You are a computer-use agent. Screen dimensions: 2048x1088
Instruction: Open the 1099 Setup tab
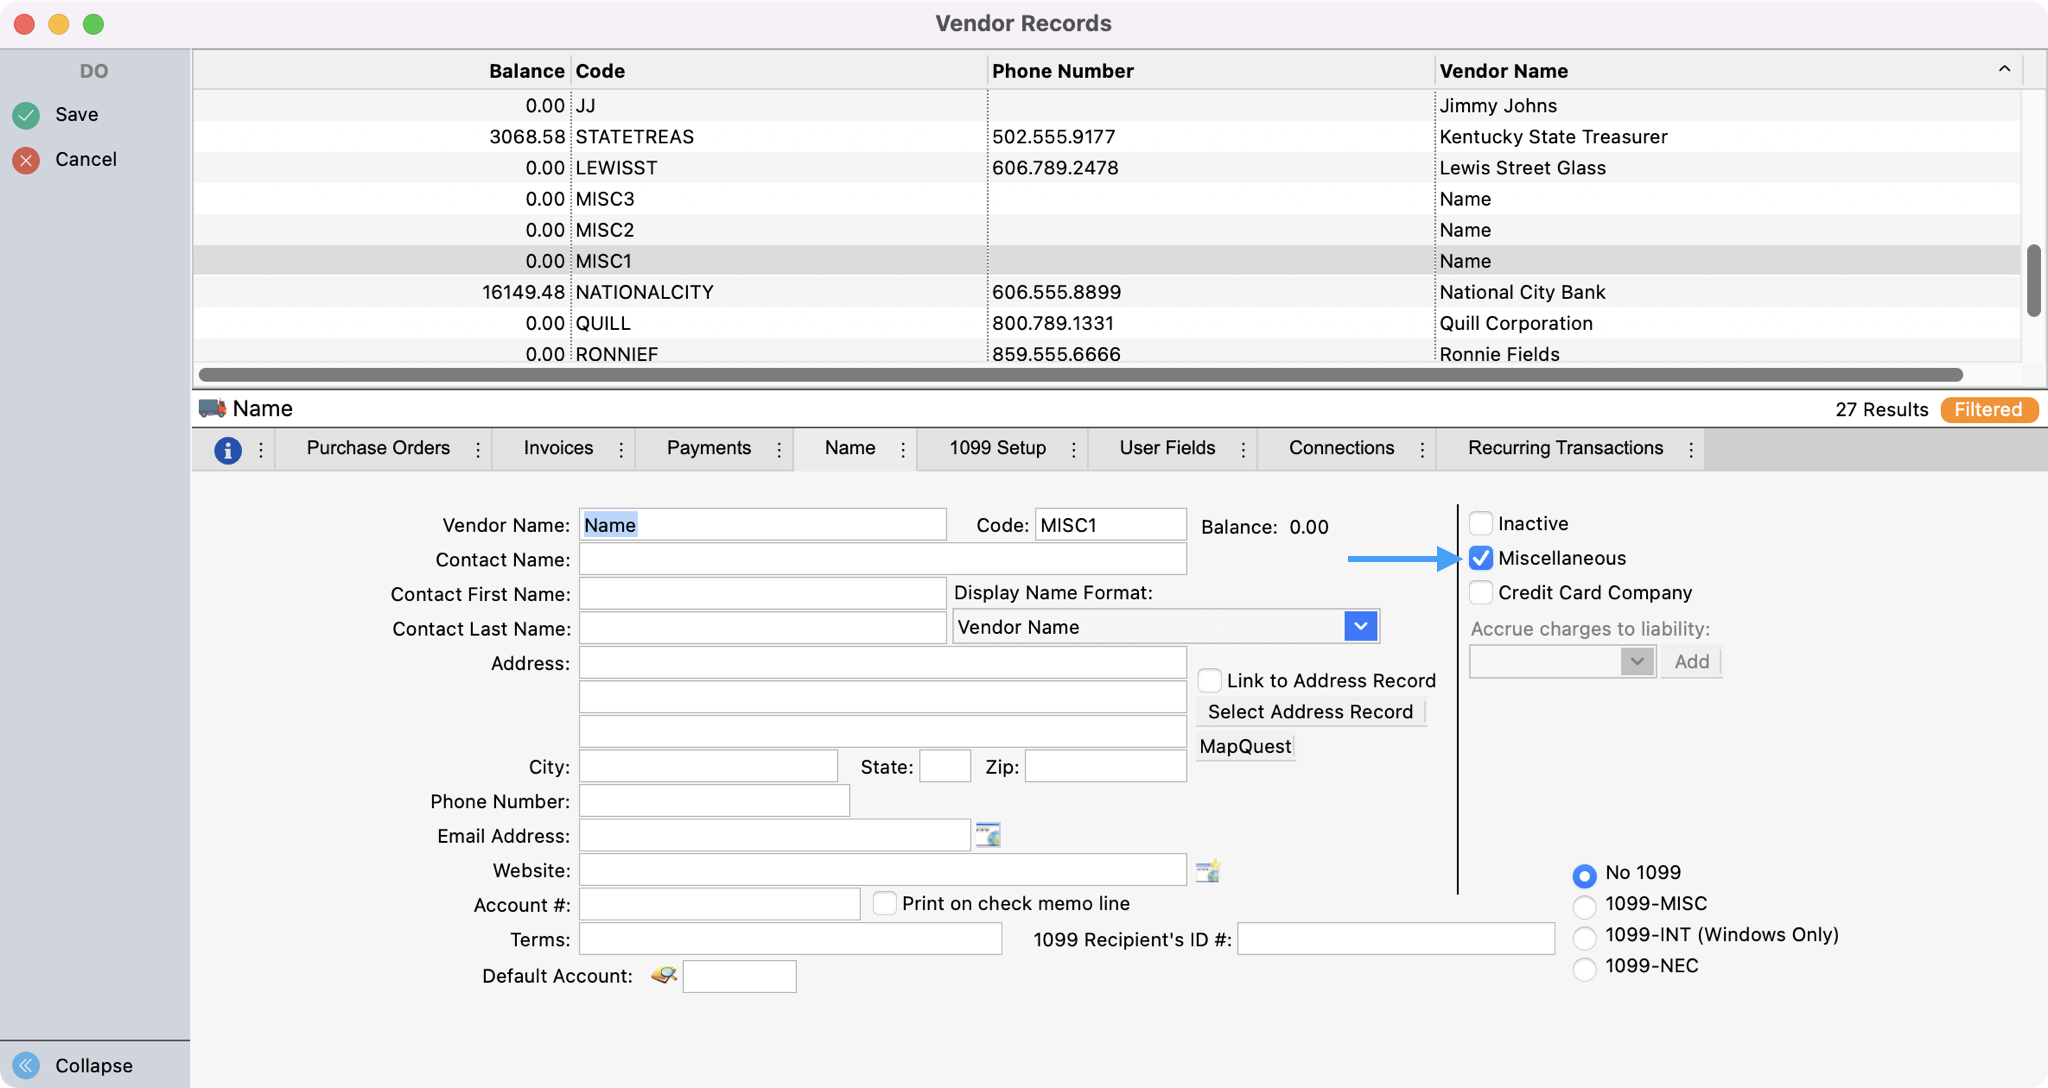[997, 448]
